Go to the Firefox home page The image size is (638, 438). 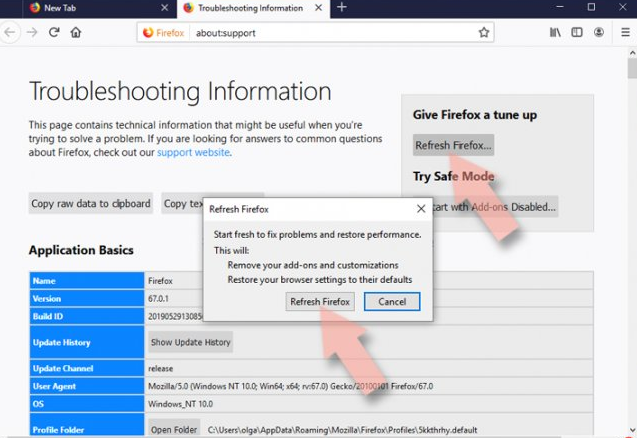click(75, 32)
